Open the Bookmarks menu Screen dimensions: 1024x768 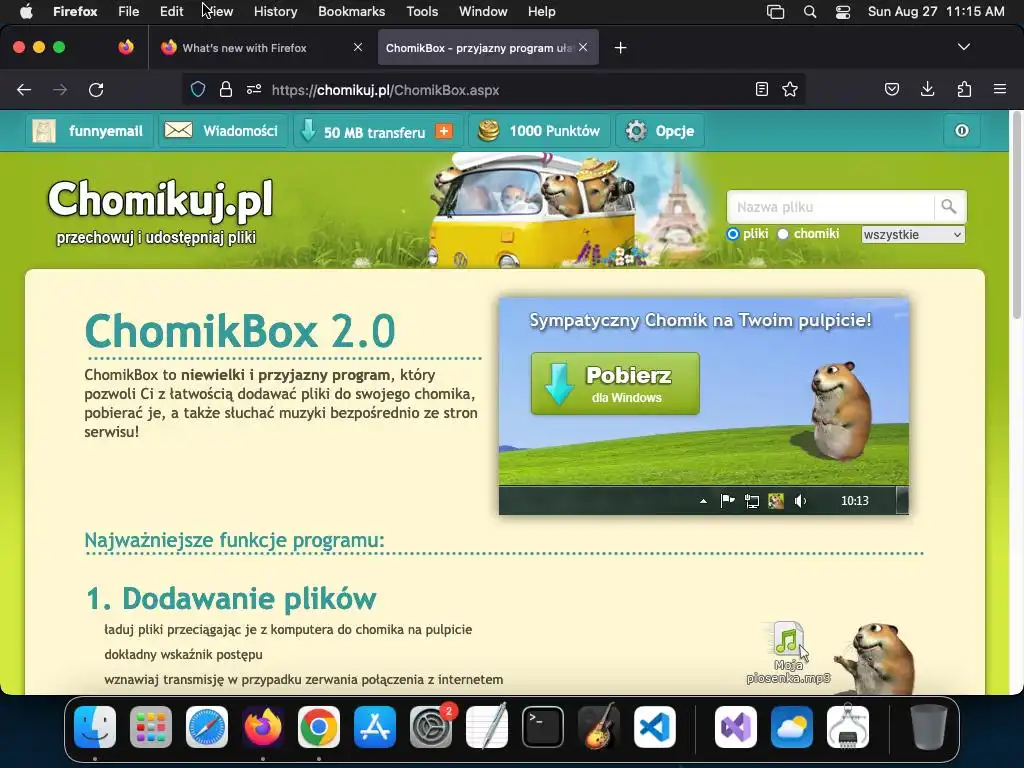[351, 11]
